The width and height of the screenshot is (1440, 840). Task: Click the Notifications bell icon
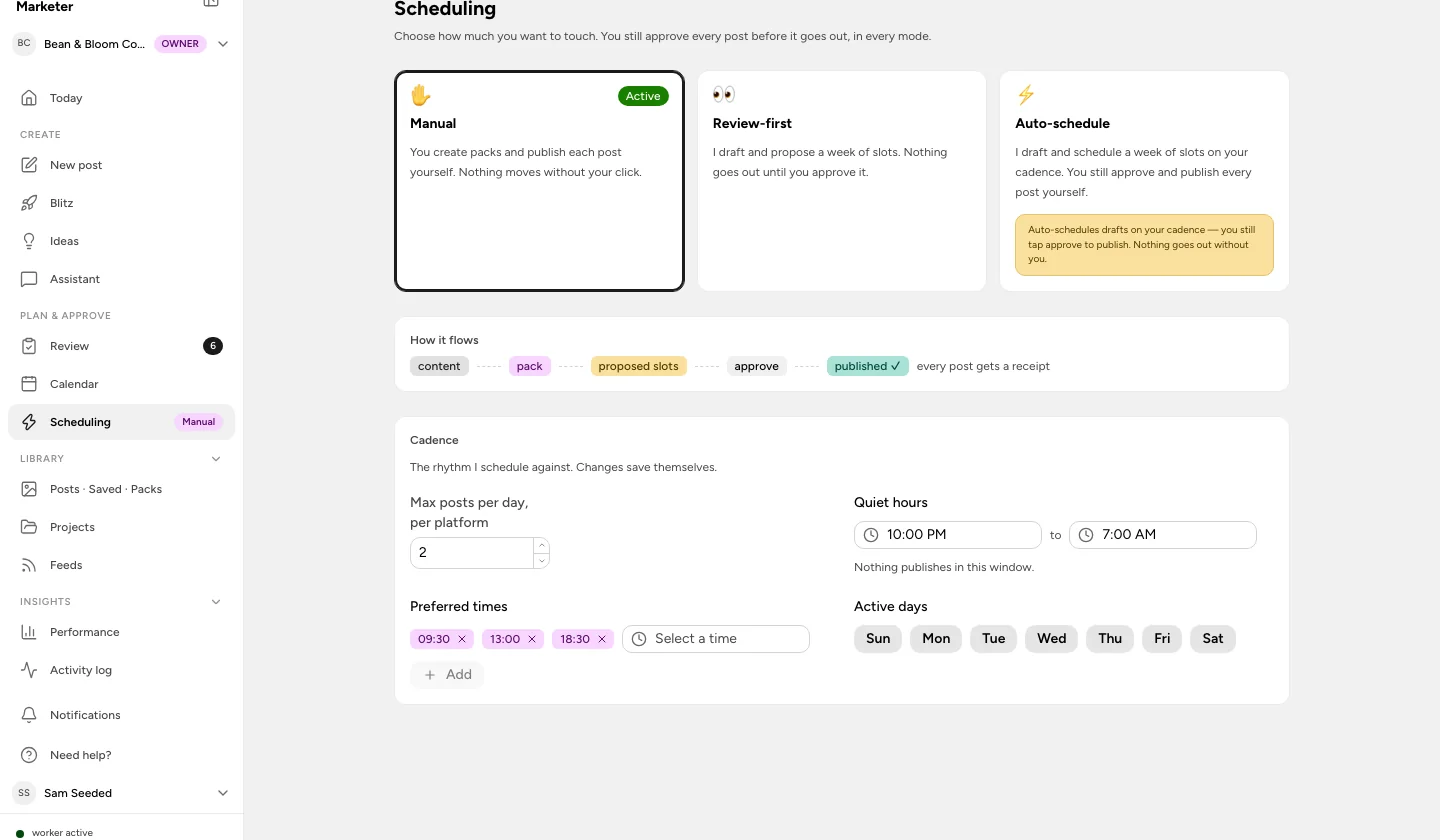click(29, 715)
